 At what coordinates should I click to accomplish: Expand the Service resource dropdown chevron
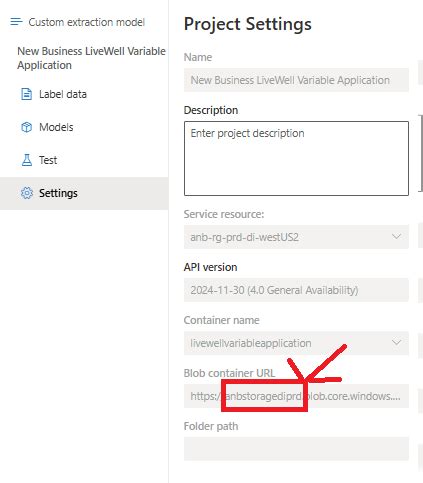click(396, 237)
